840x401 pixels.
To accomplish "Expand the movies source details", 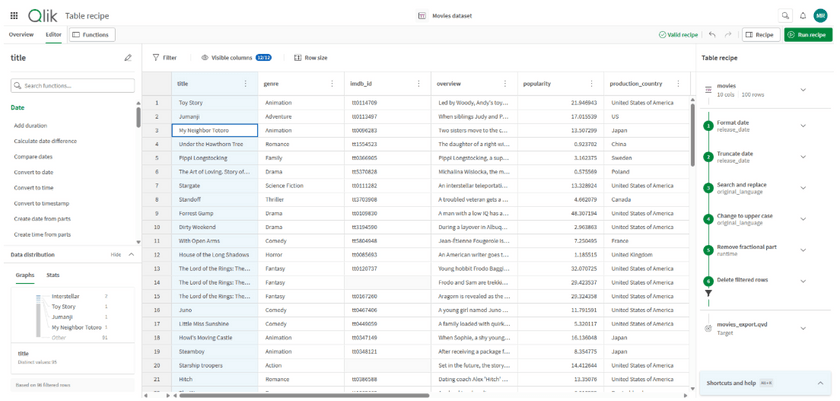I will 803,90.
